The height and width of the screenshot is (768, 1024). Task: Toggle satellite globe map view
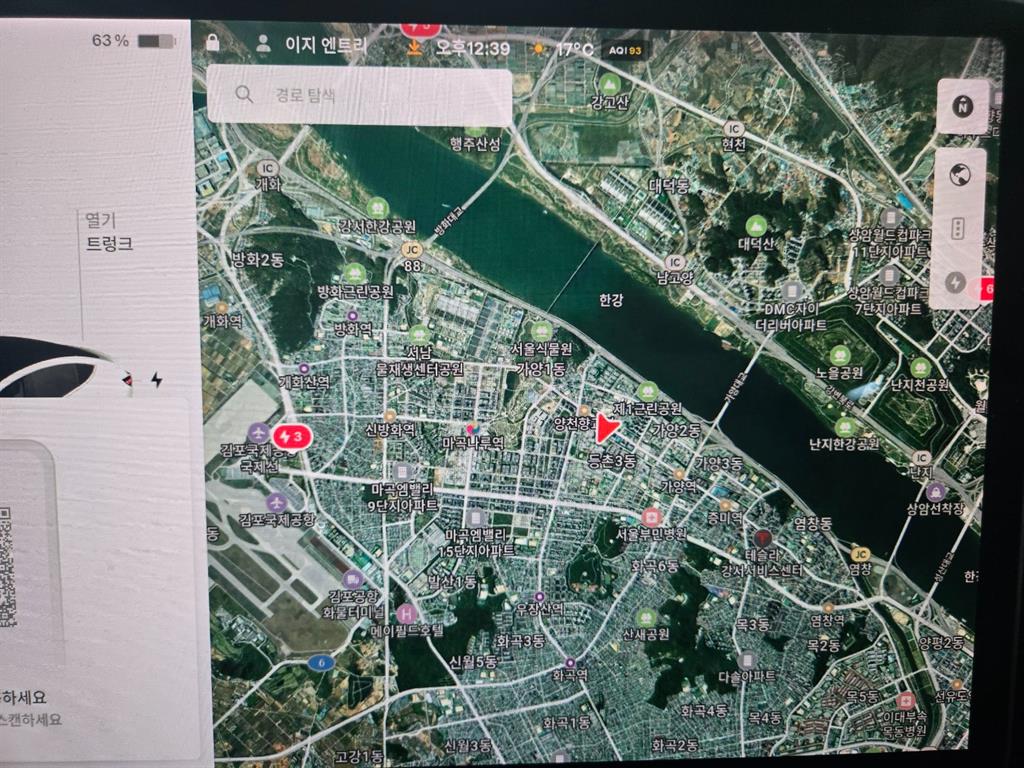[960, 175]
